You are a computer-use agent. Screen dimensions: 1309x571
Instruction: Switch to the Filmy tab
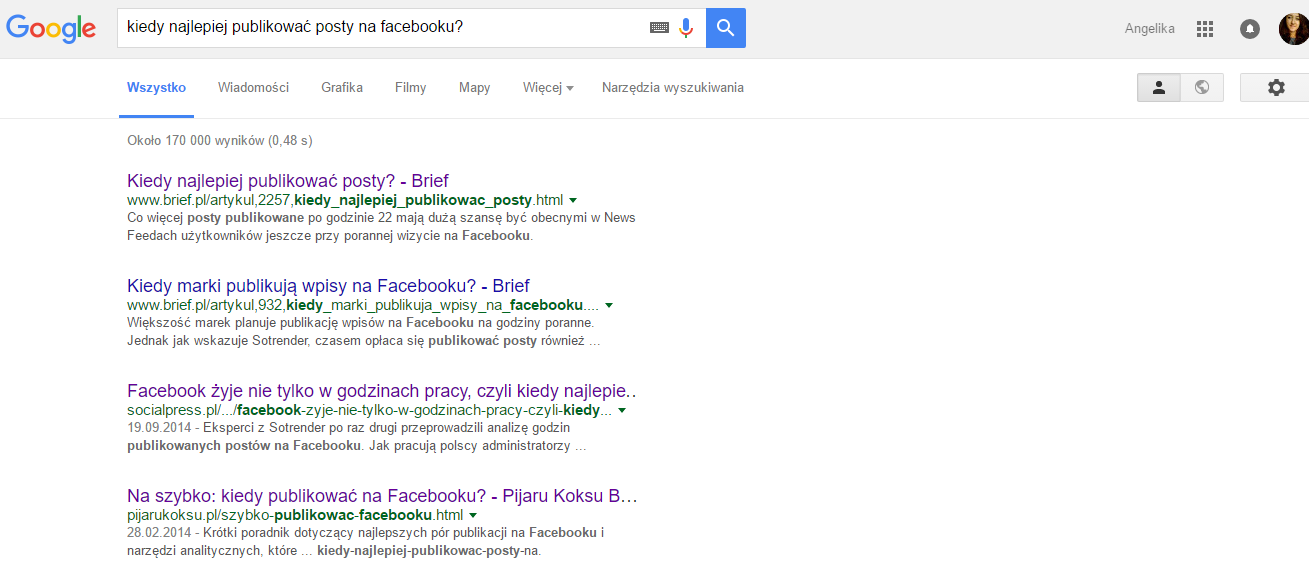click(410, 88)
